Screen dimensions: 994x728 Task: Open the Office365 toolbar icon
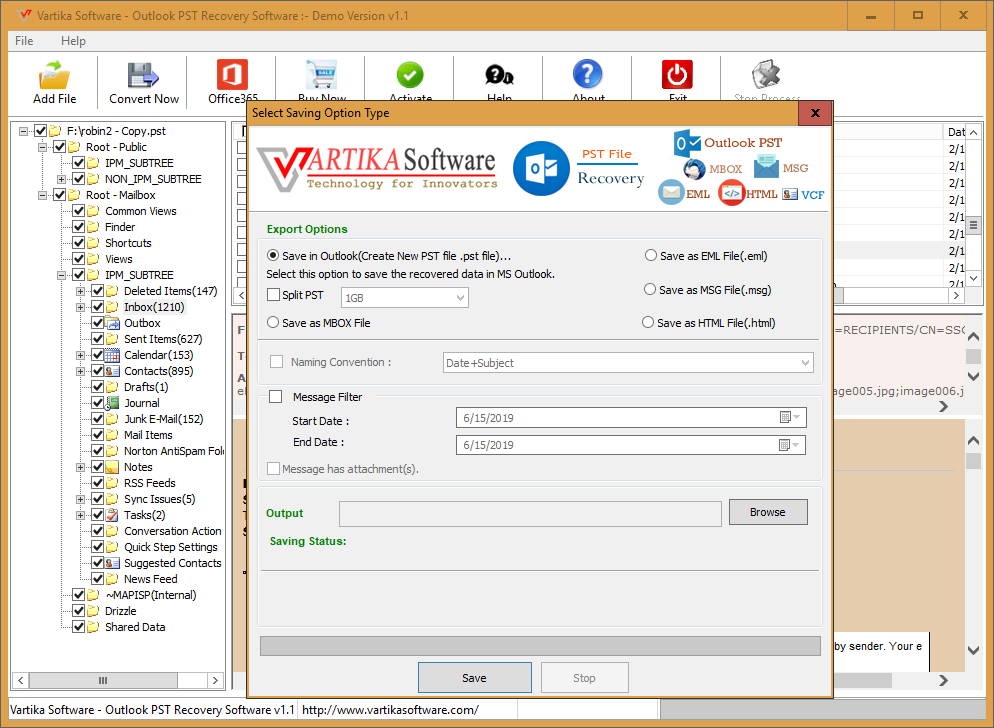[x=232, y=75]
